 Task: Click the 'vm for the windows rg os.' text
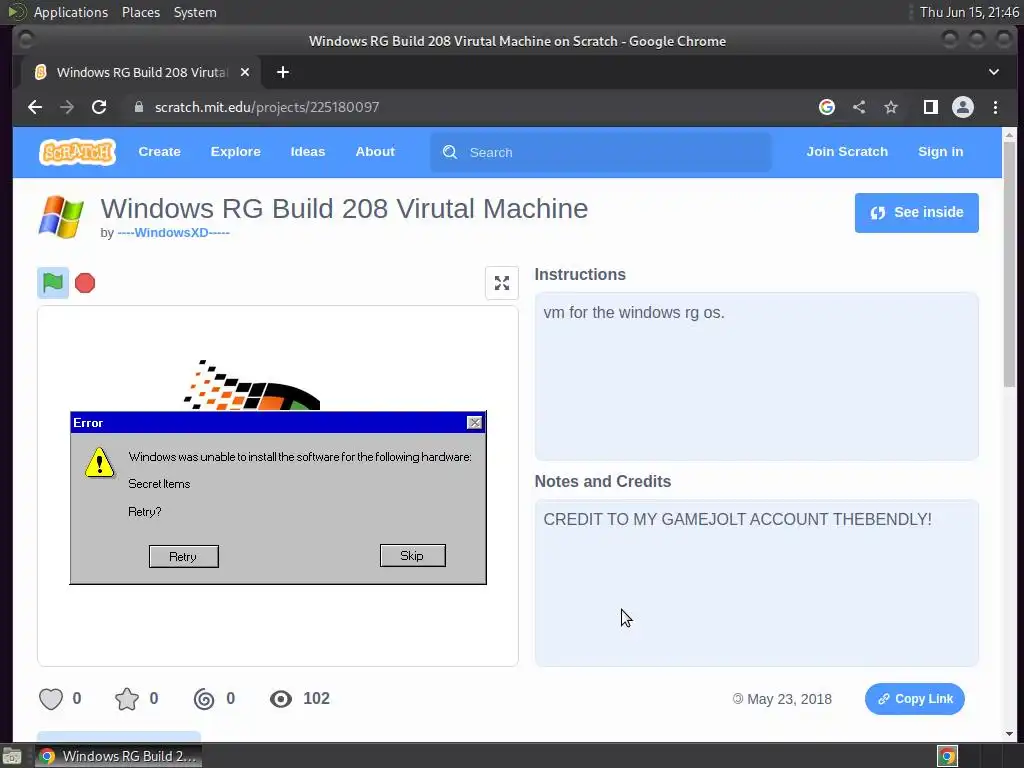tap(633, 312)
